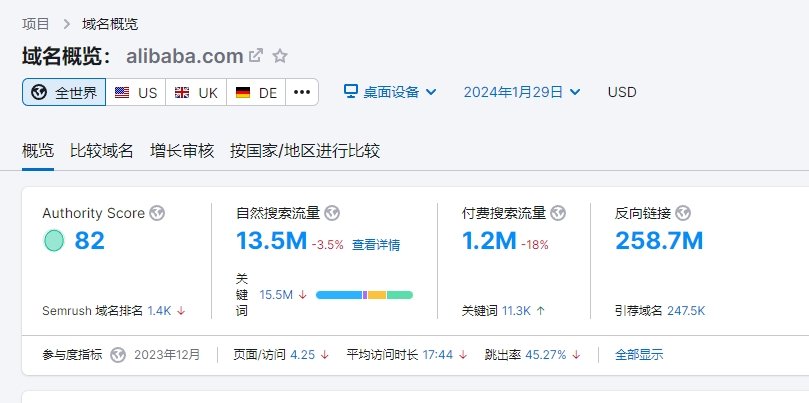Click 平均访问时长 value 17:44
Viewport: 809px width, 403px height.
pos(438,354)
